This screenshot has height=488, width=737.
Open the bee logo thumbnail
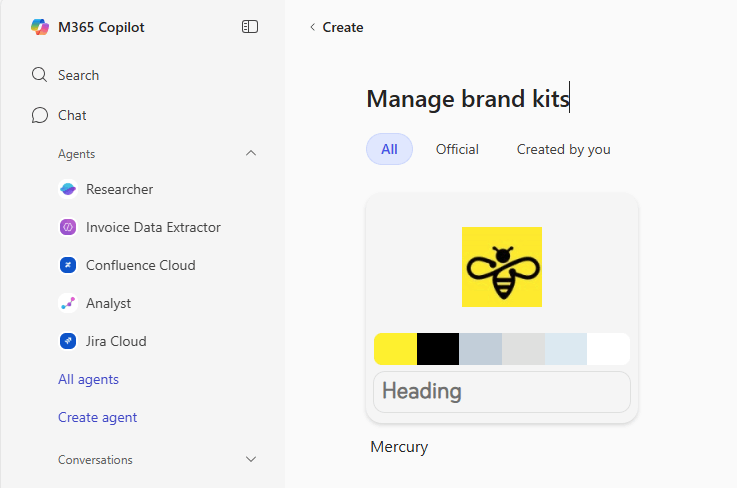pyautogui.click(x=502, y=267)
